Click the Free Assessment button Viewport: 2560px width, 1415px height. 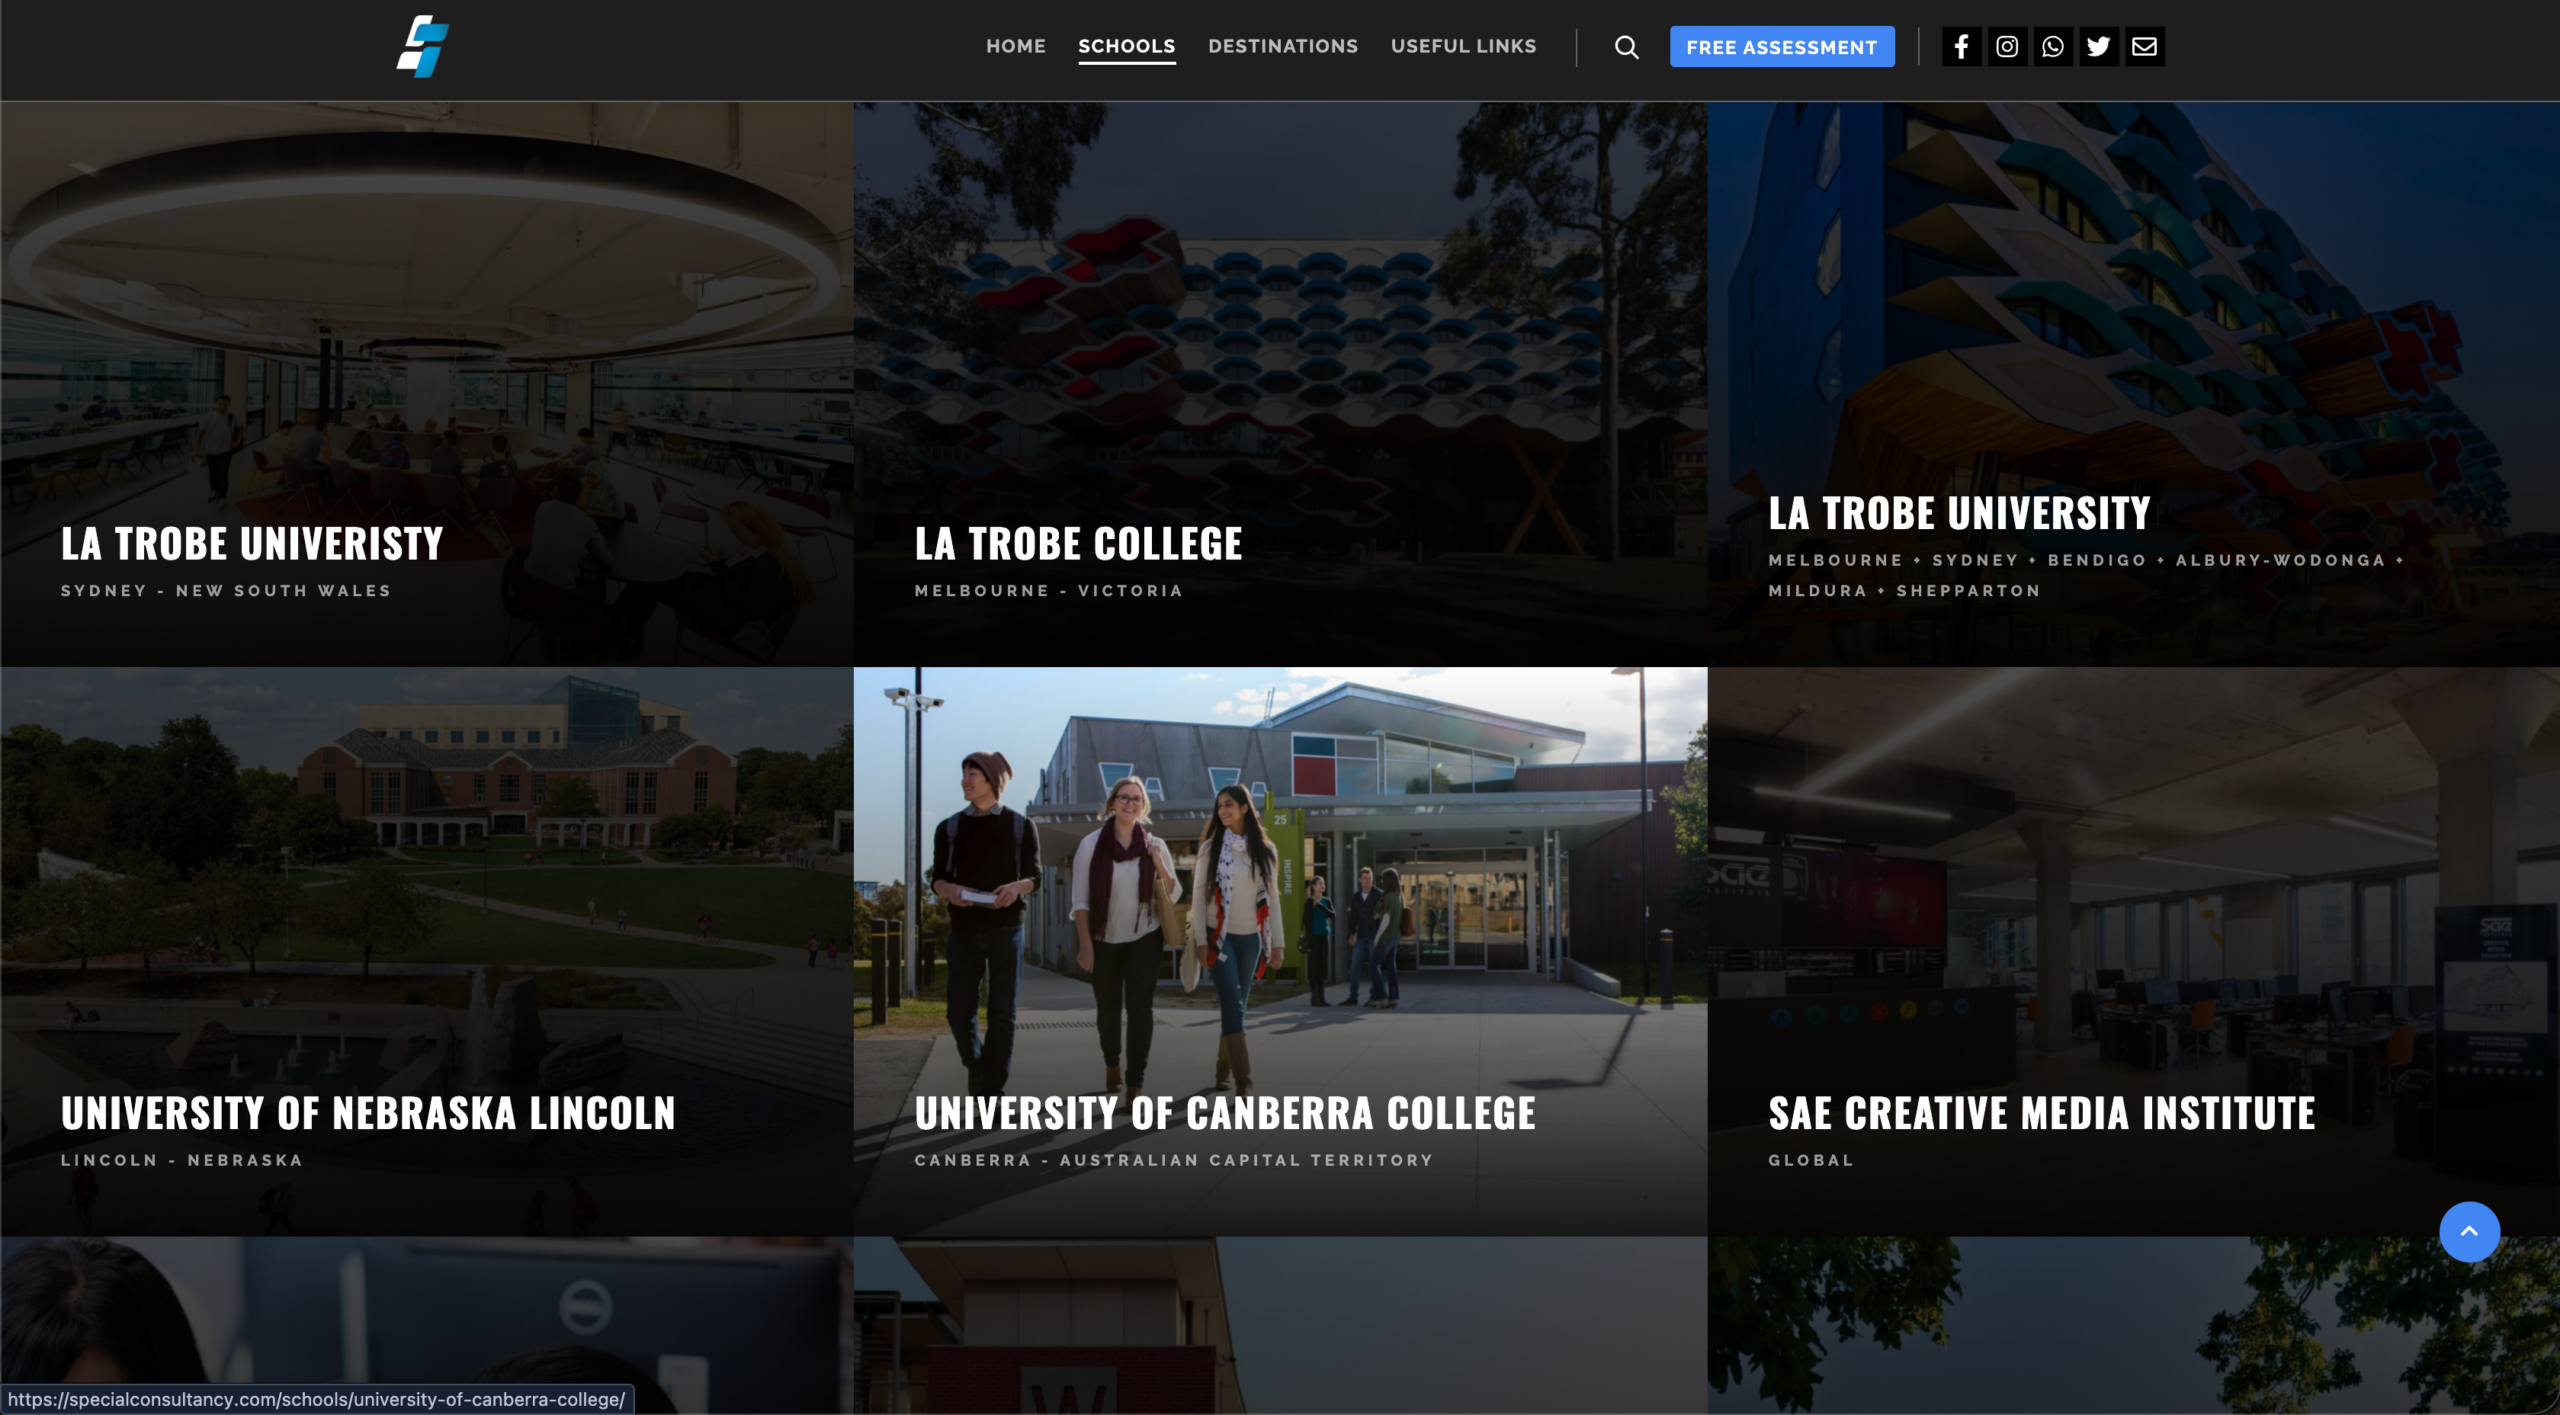1782,47
